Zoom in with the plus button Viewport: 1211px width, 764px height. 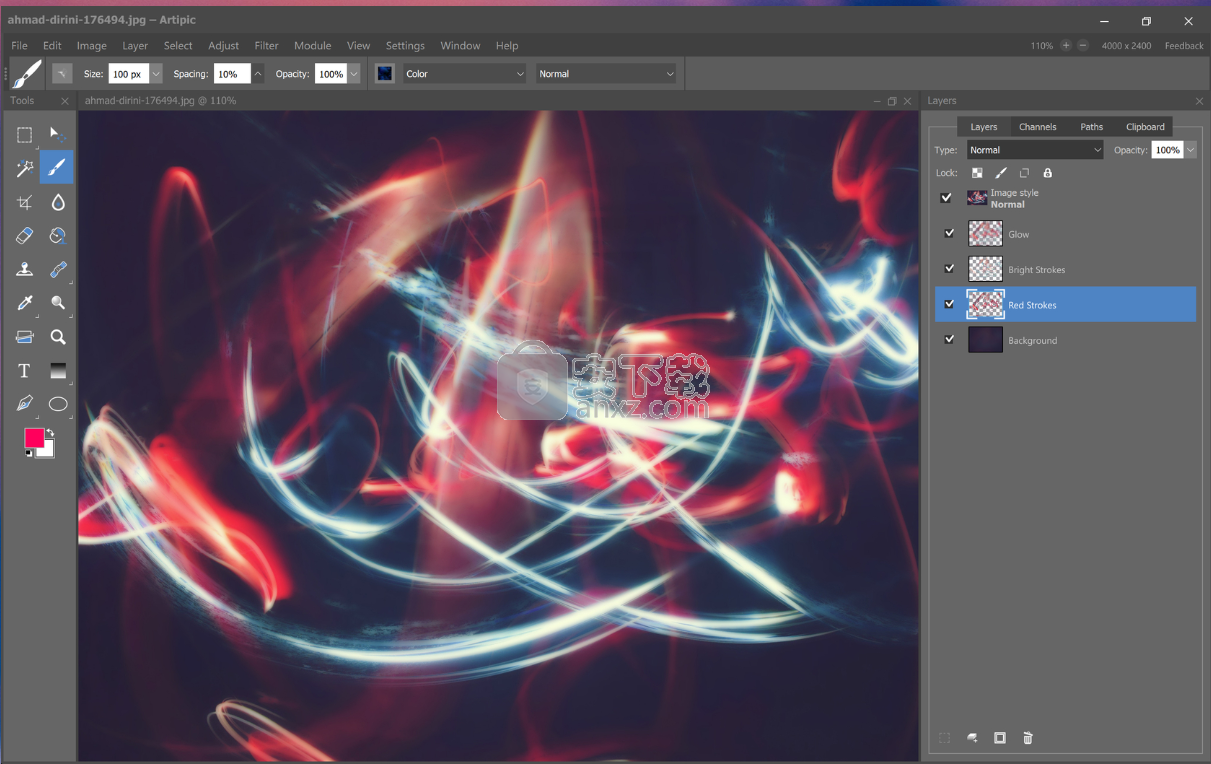click(1066, 45)
